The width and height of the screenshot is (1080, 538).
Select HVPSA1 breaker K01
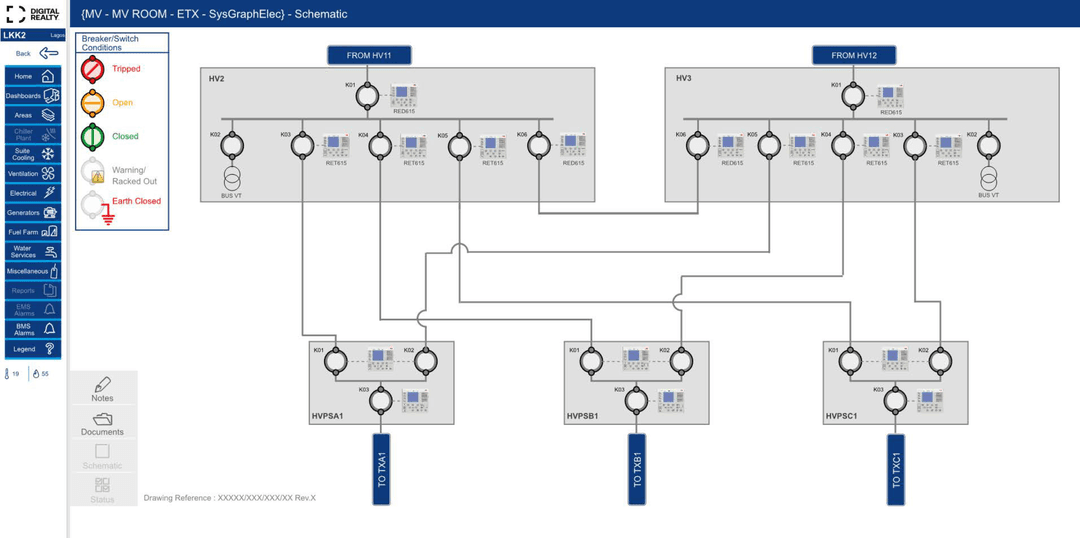(335, 361)
